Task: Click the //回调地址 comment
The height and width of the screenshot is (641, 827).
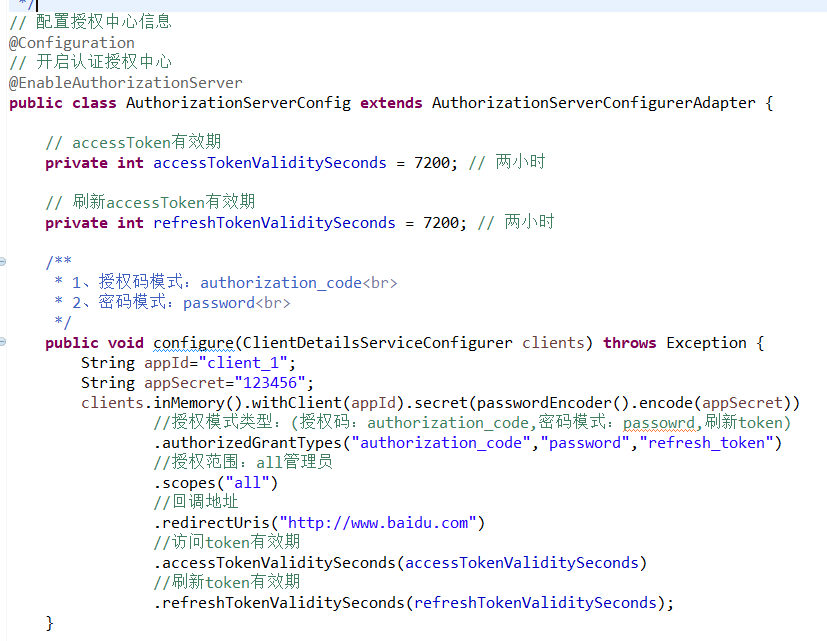Action: 196,502
